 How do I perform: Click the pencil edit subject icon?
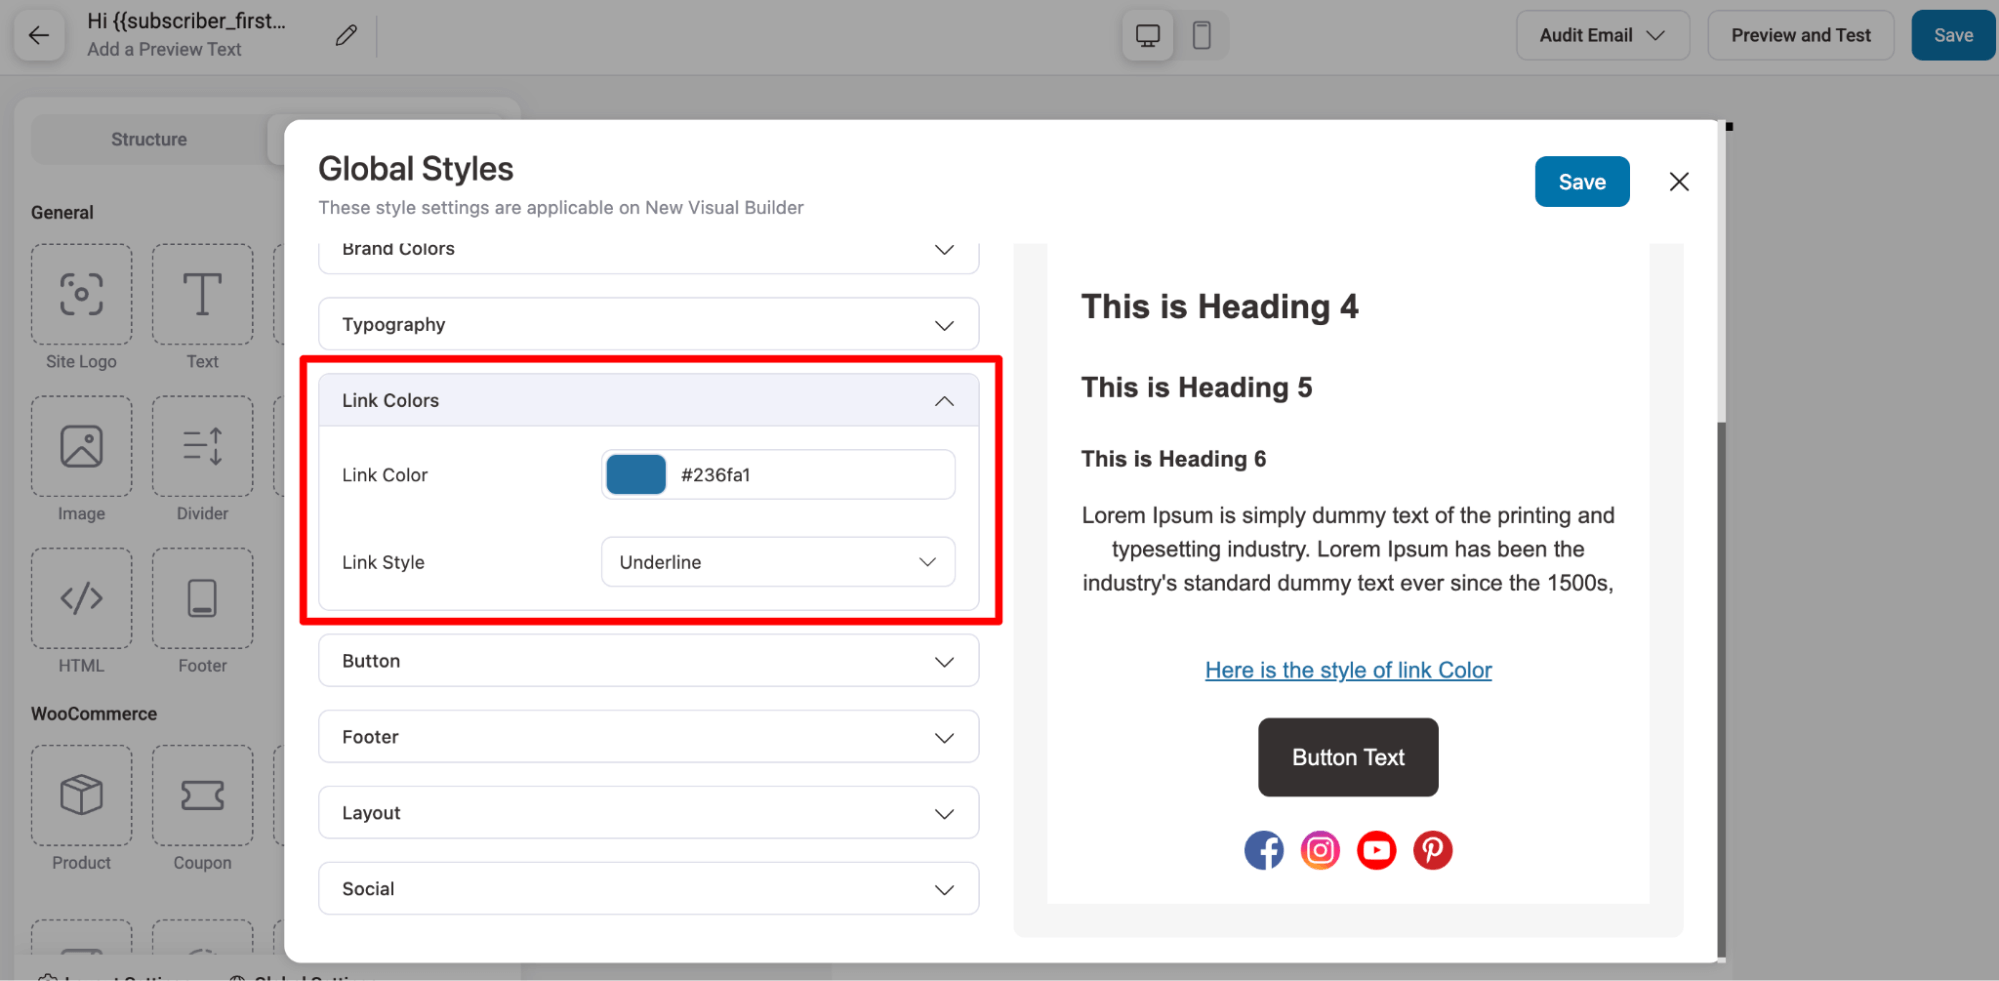[x=346, y=36]
